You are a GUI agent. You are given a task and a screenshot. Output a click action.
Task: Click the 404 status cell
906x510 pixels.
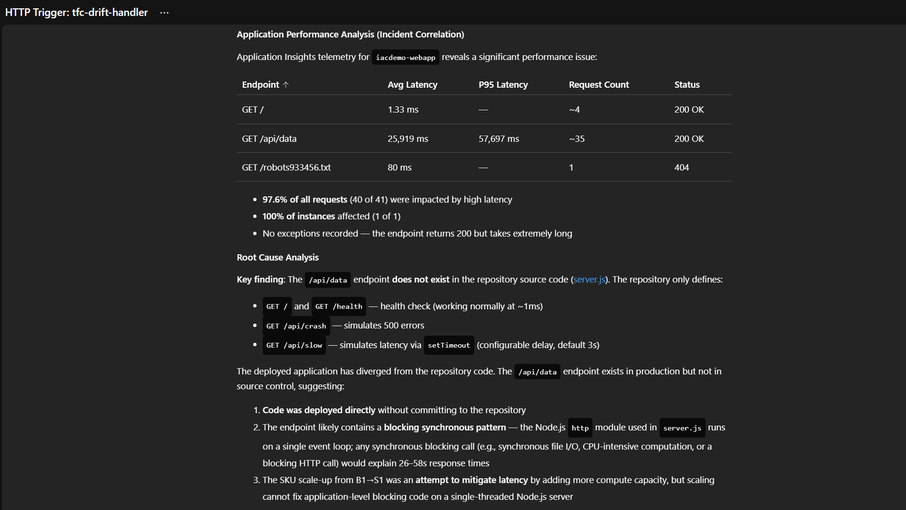click(681, 167)
